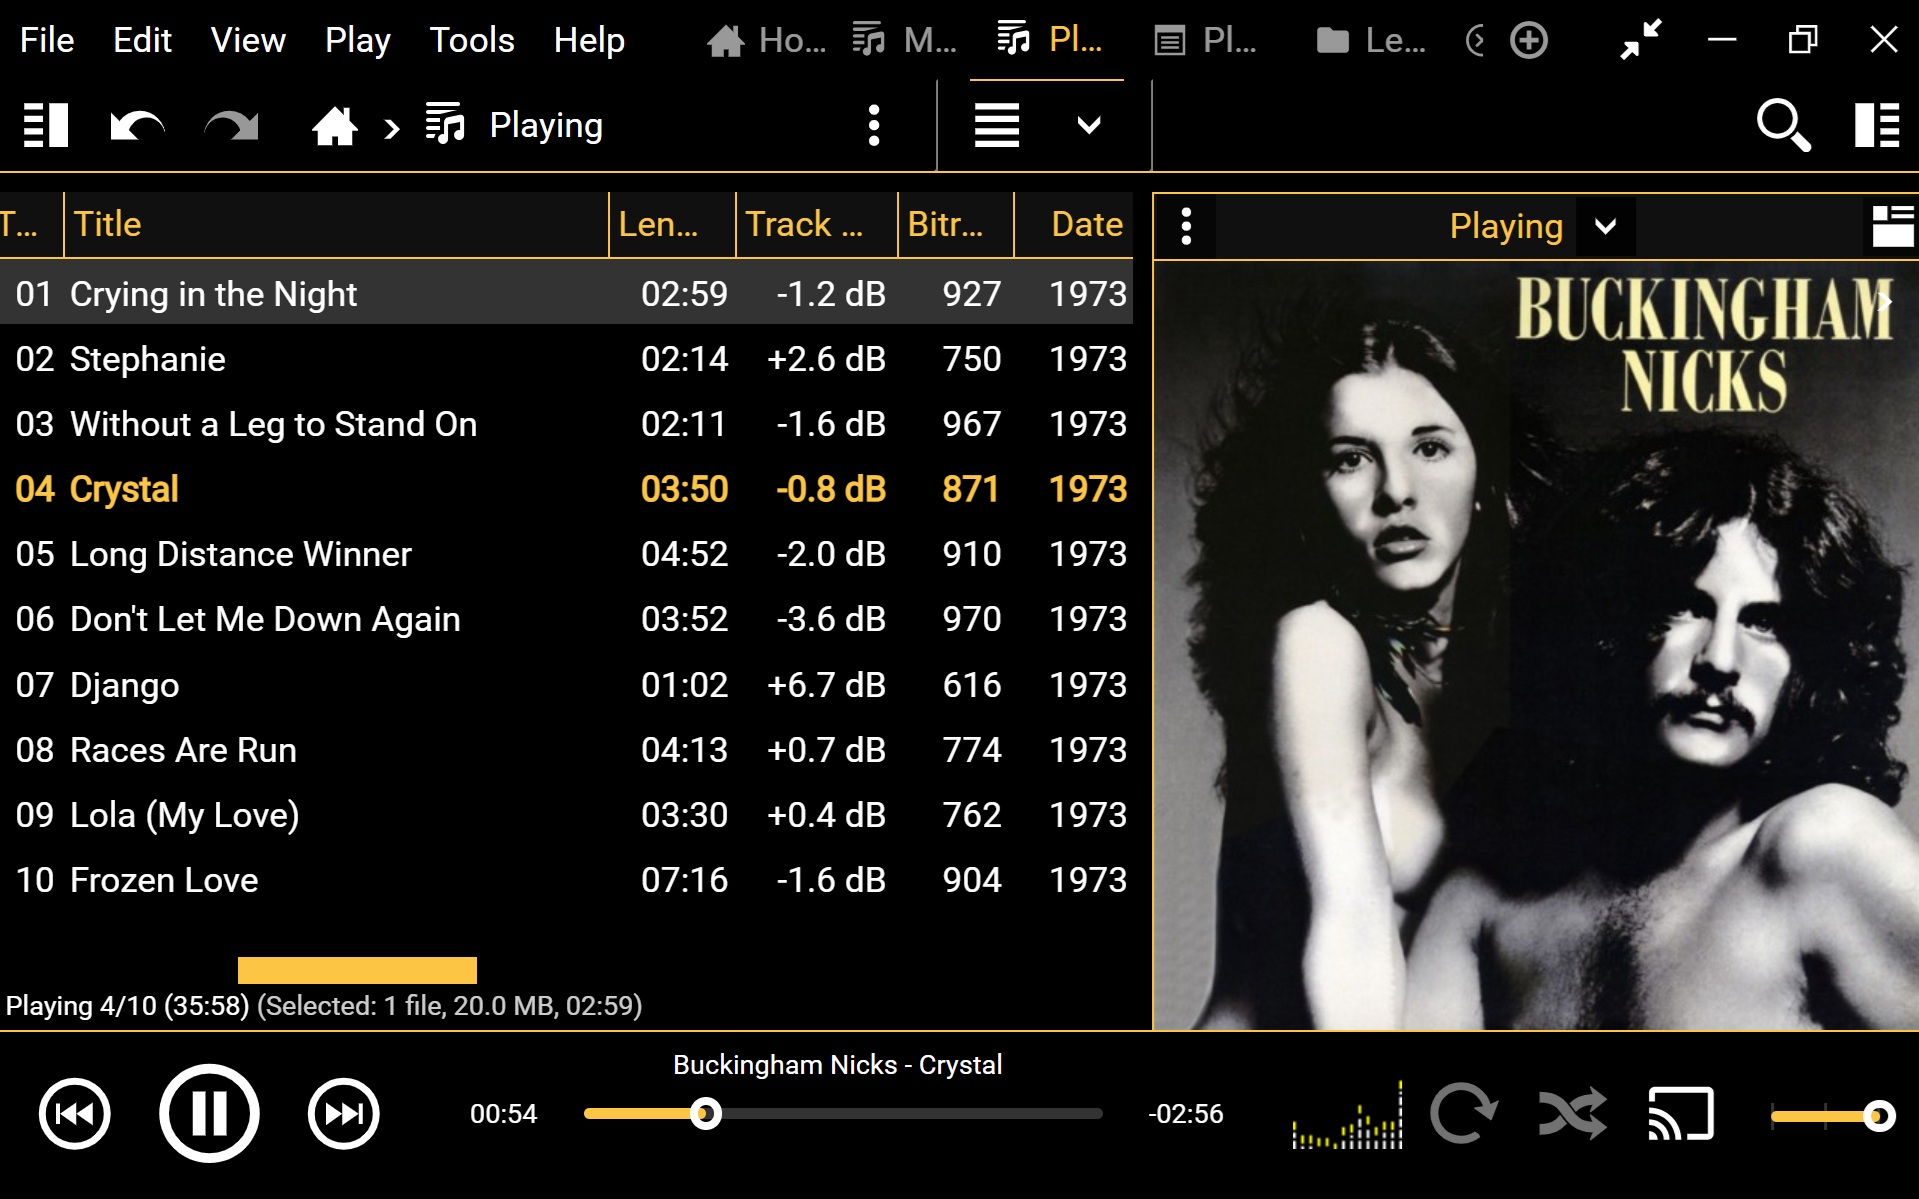Switch to the Music tab

pyautogui.click(x=905, y=40)
